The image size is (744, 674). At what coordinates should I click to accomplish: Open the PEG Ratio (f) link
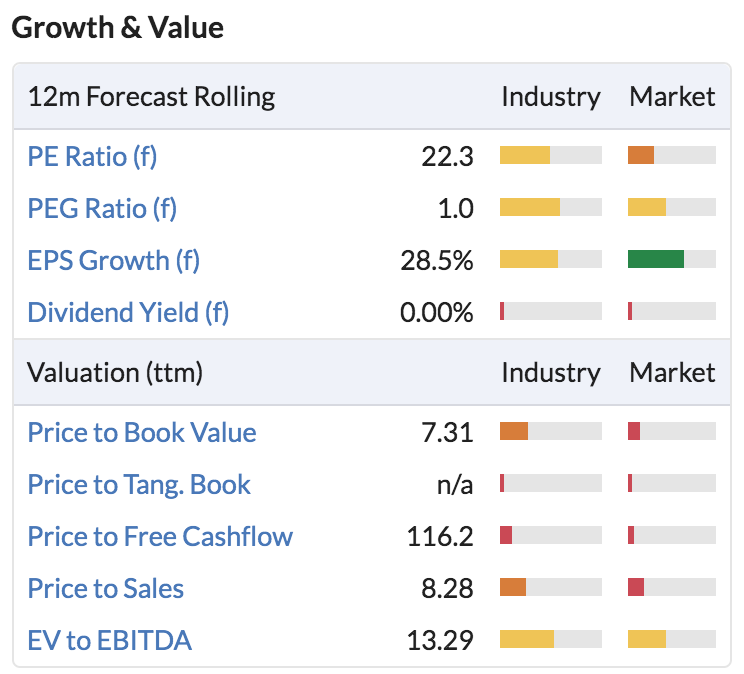102,208
